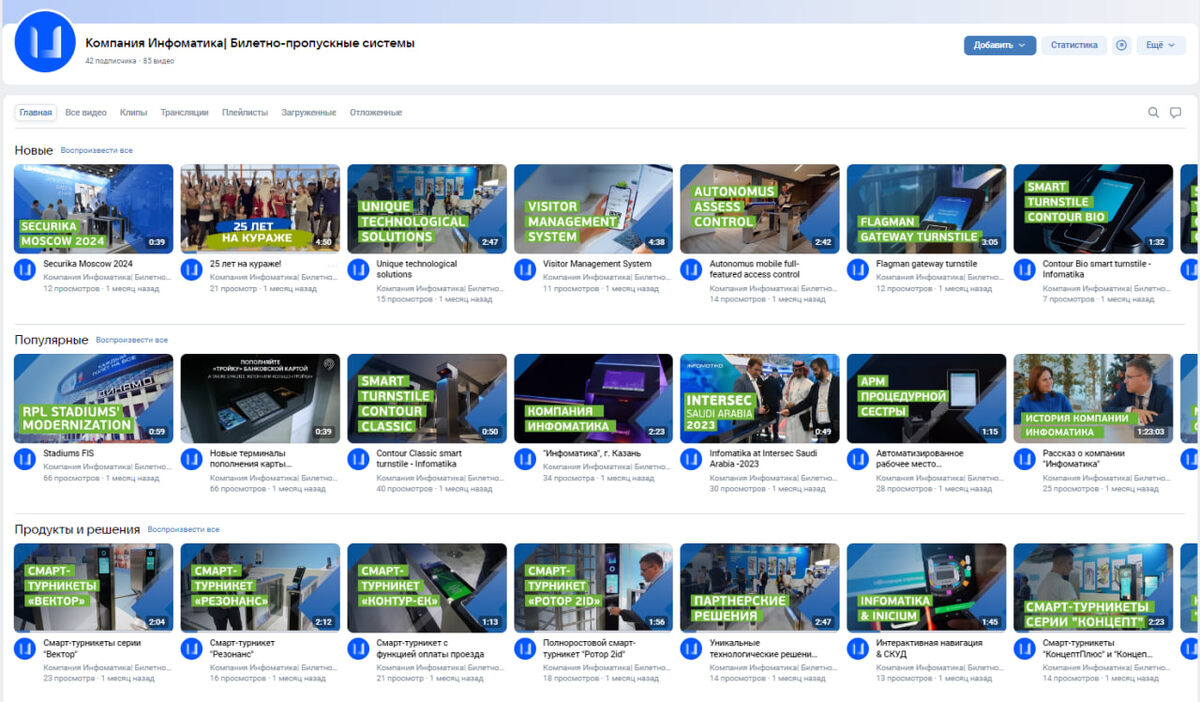Click the Продукты и решения section heading
This screenshot has width=1200, height=702.
pos(77,529)
